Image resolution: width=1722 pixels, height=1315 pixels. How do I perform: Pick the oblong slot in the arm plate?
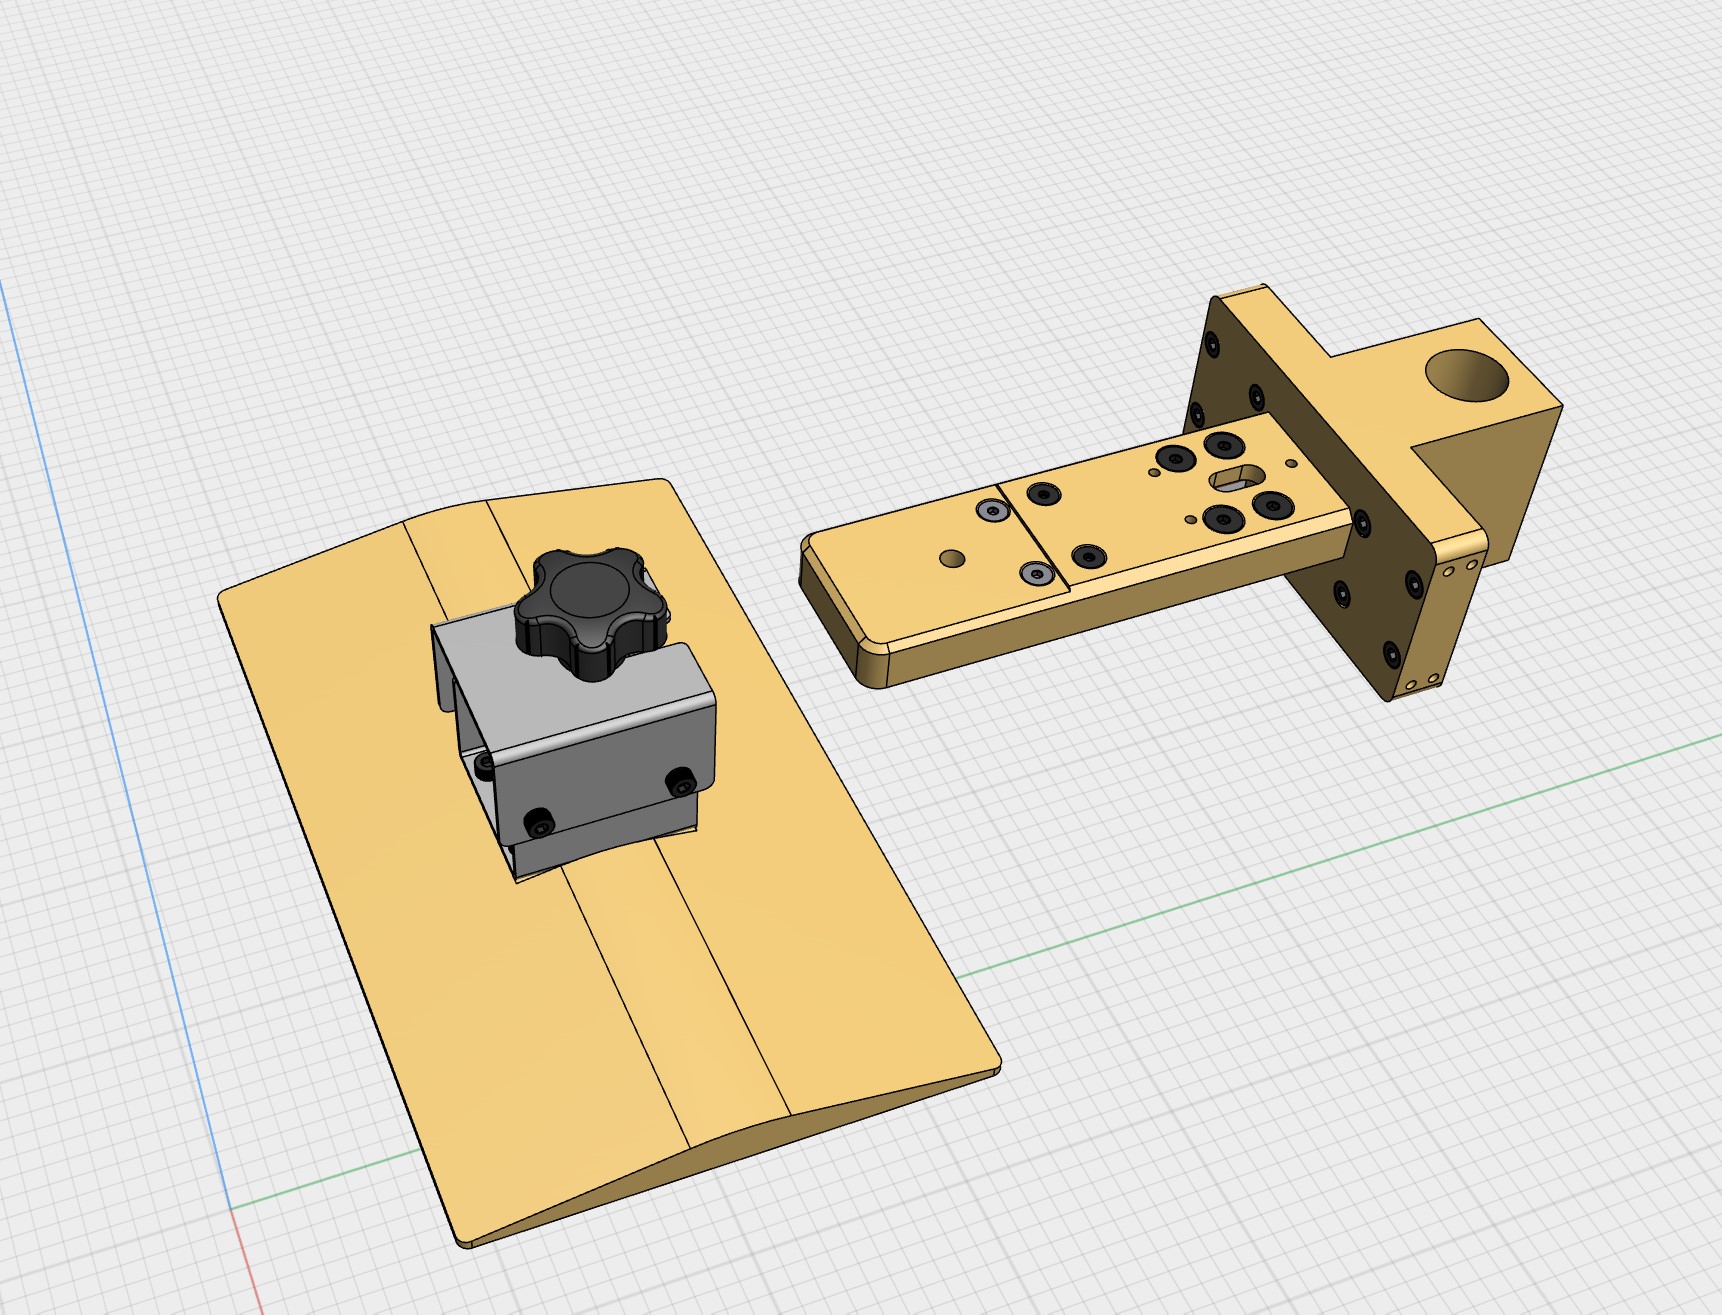click(x=1238, y=478)
